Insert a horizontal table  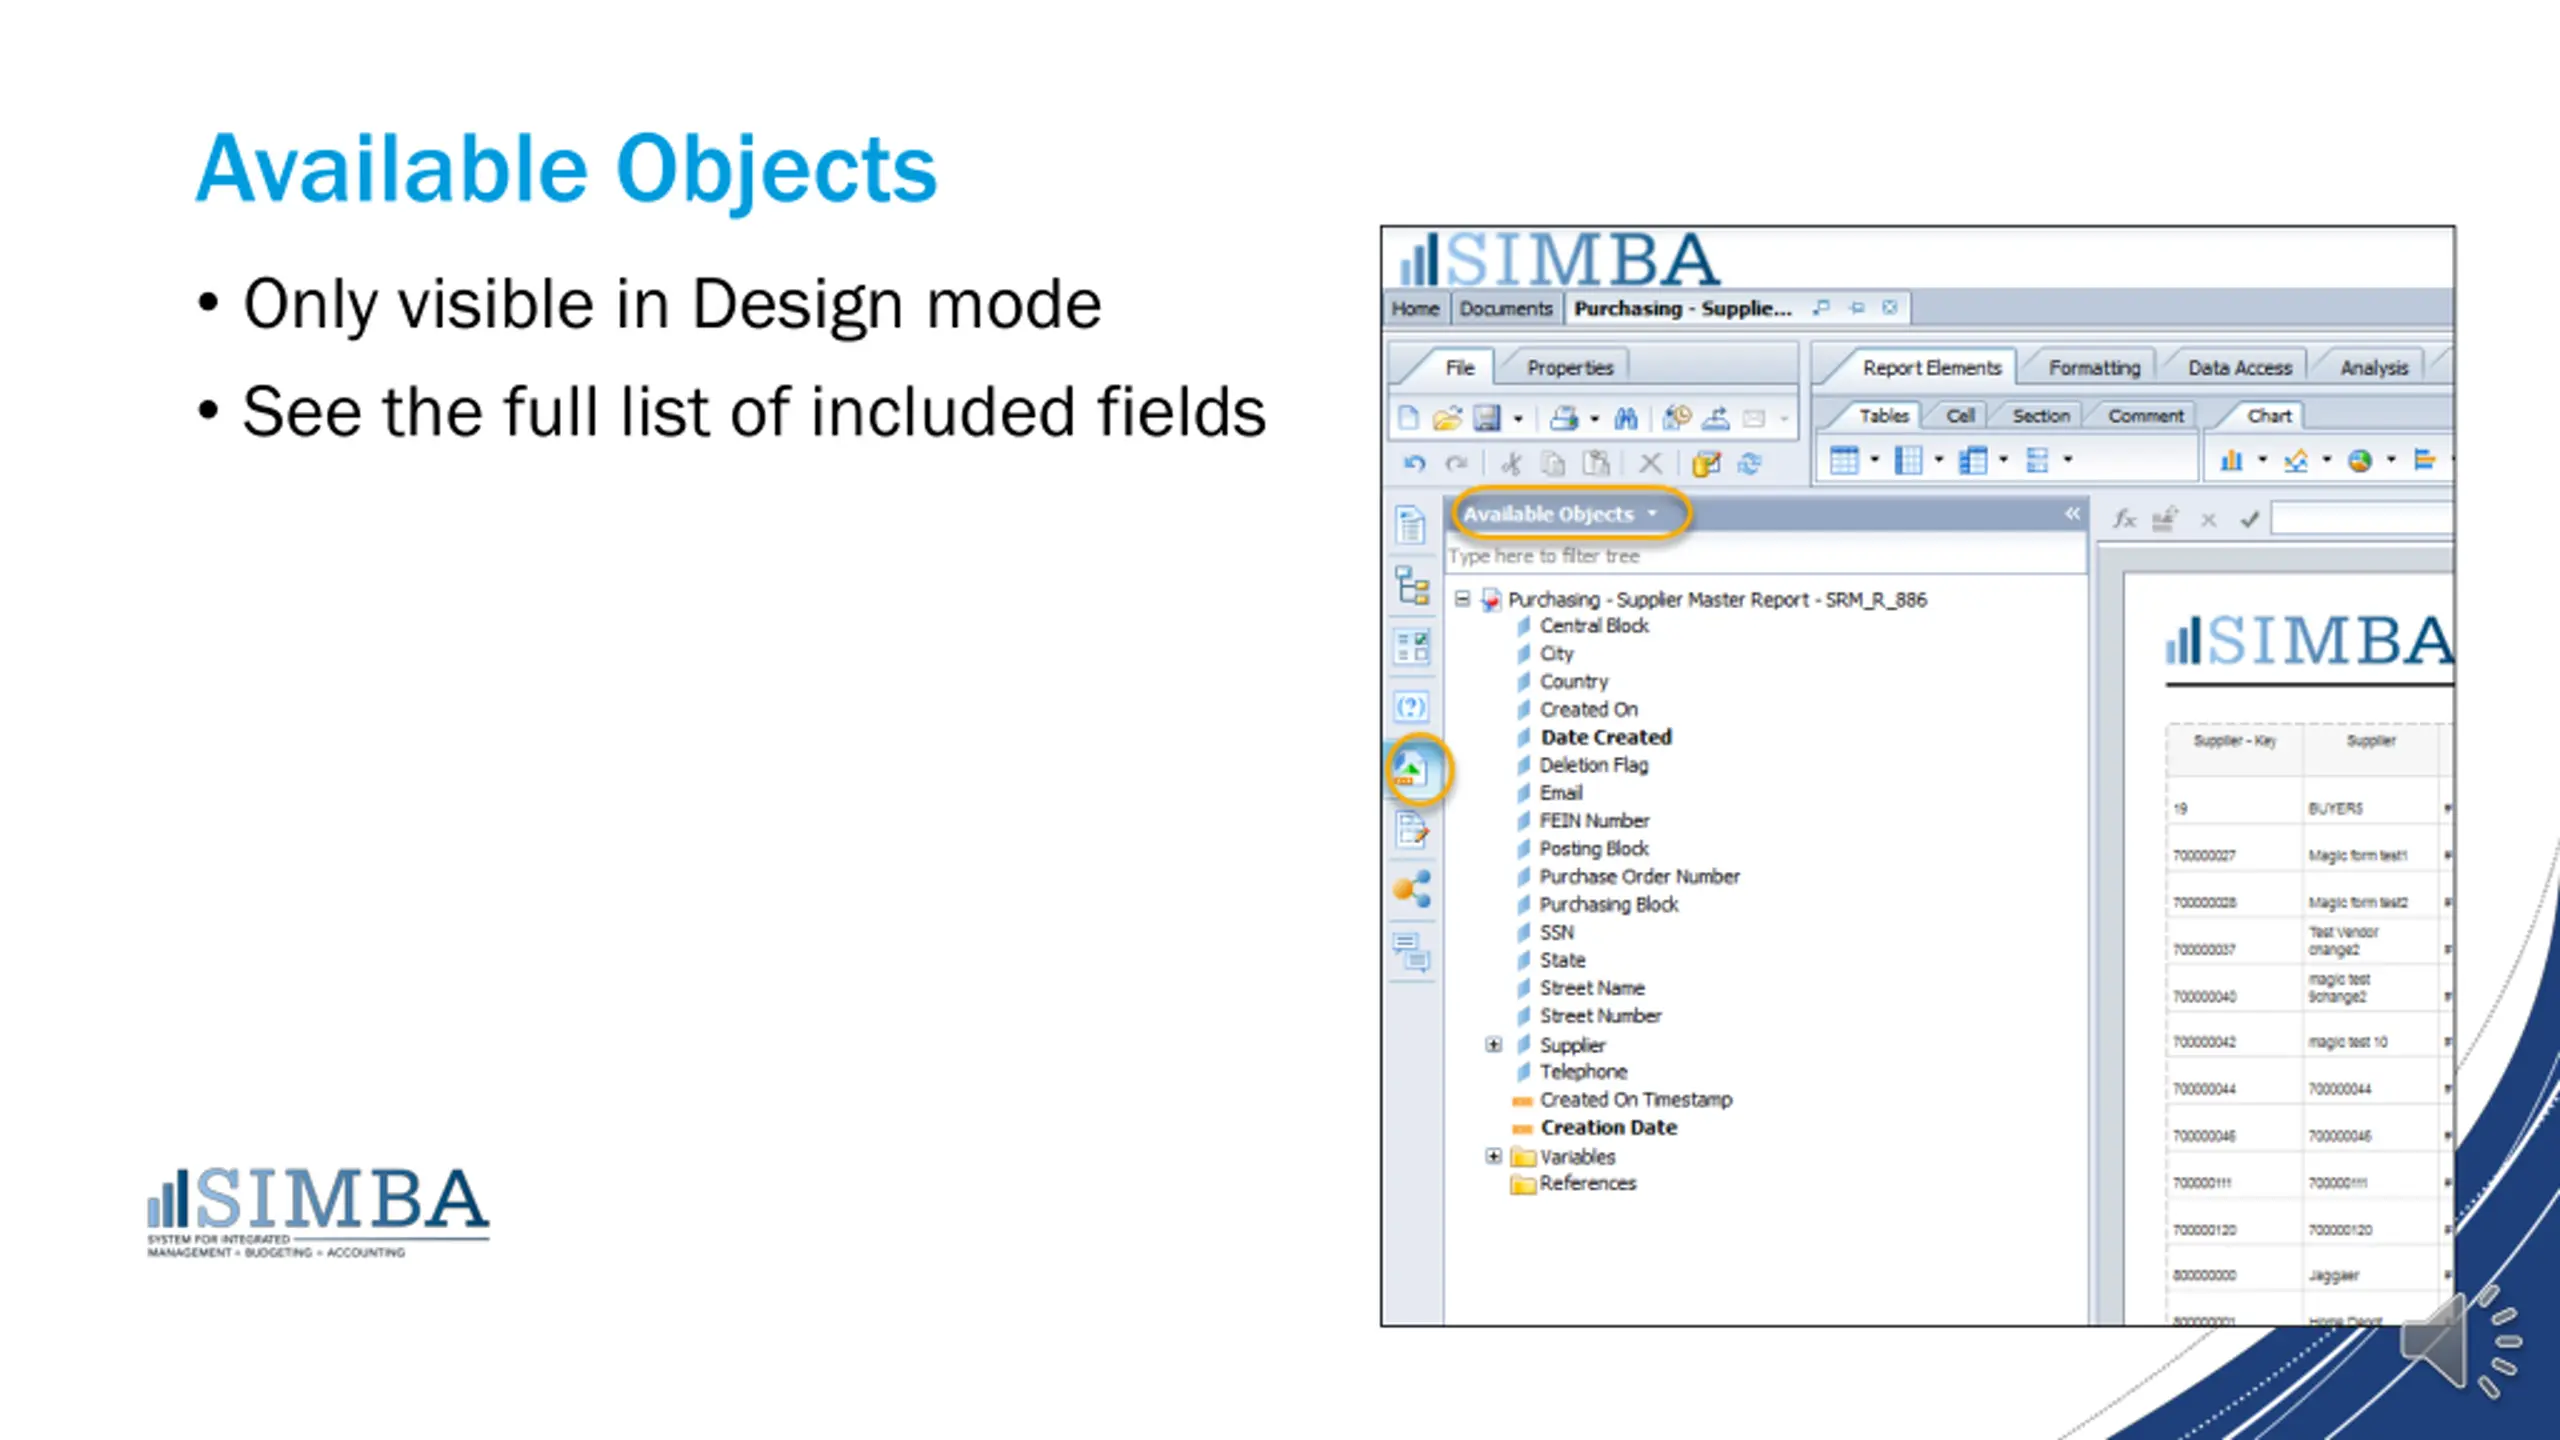1908,460
